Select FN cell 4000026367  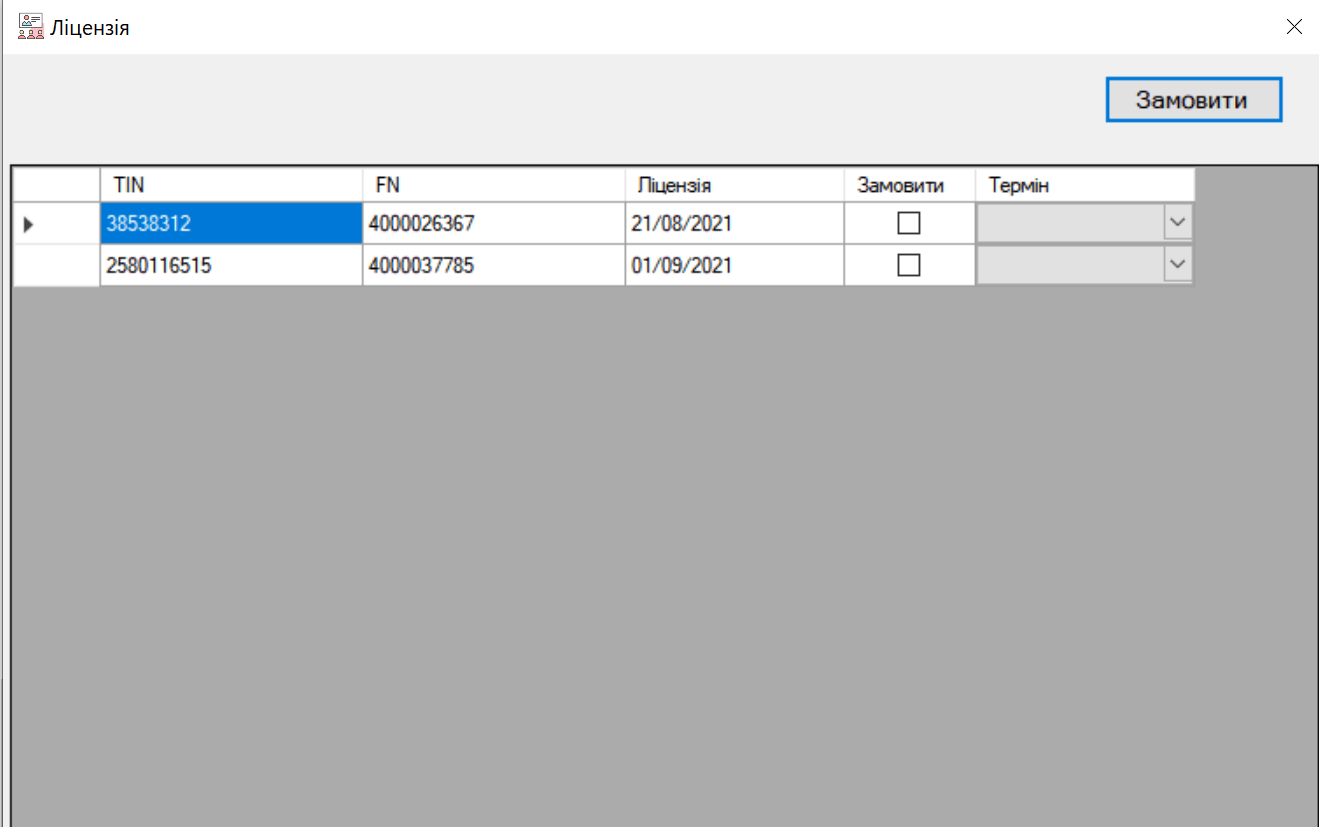point(493,224)
